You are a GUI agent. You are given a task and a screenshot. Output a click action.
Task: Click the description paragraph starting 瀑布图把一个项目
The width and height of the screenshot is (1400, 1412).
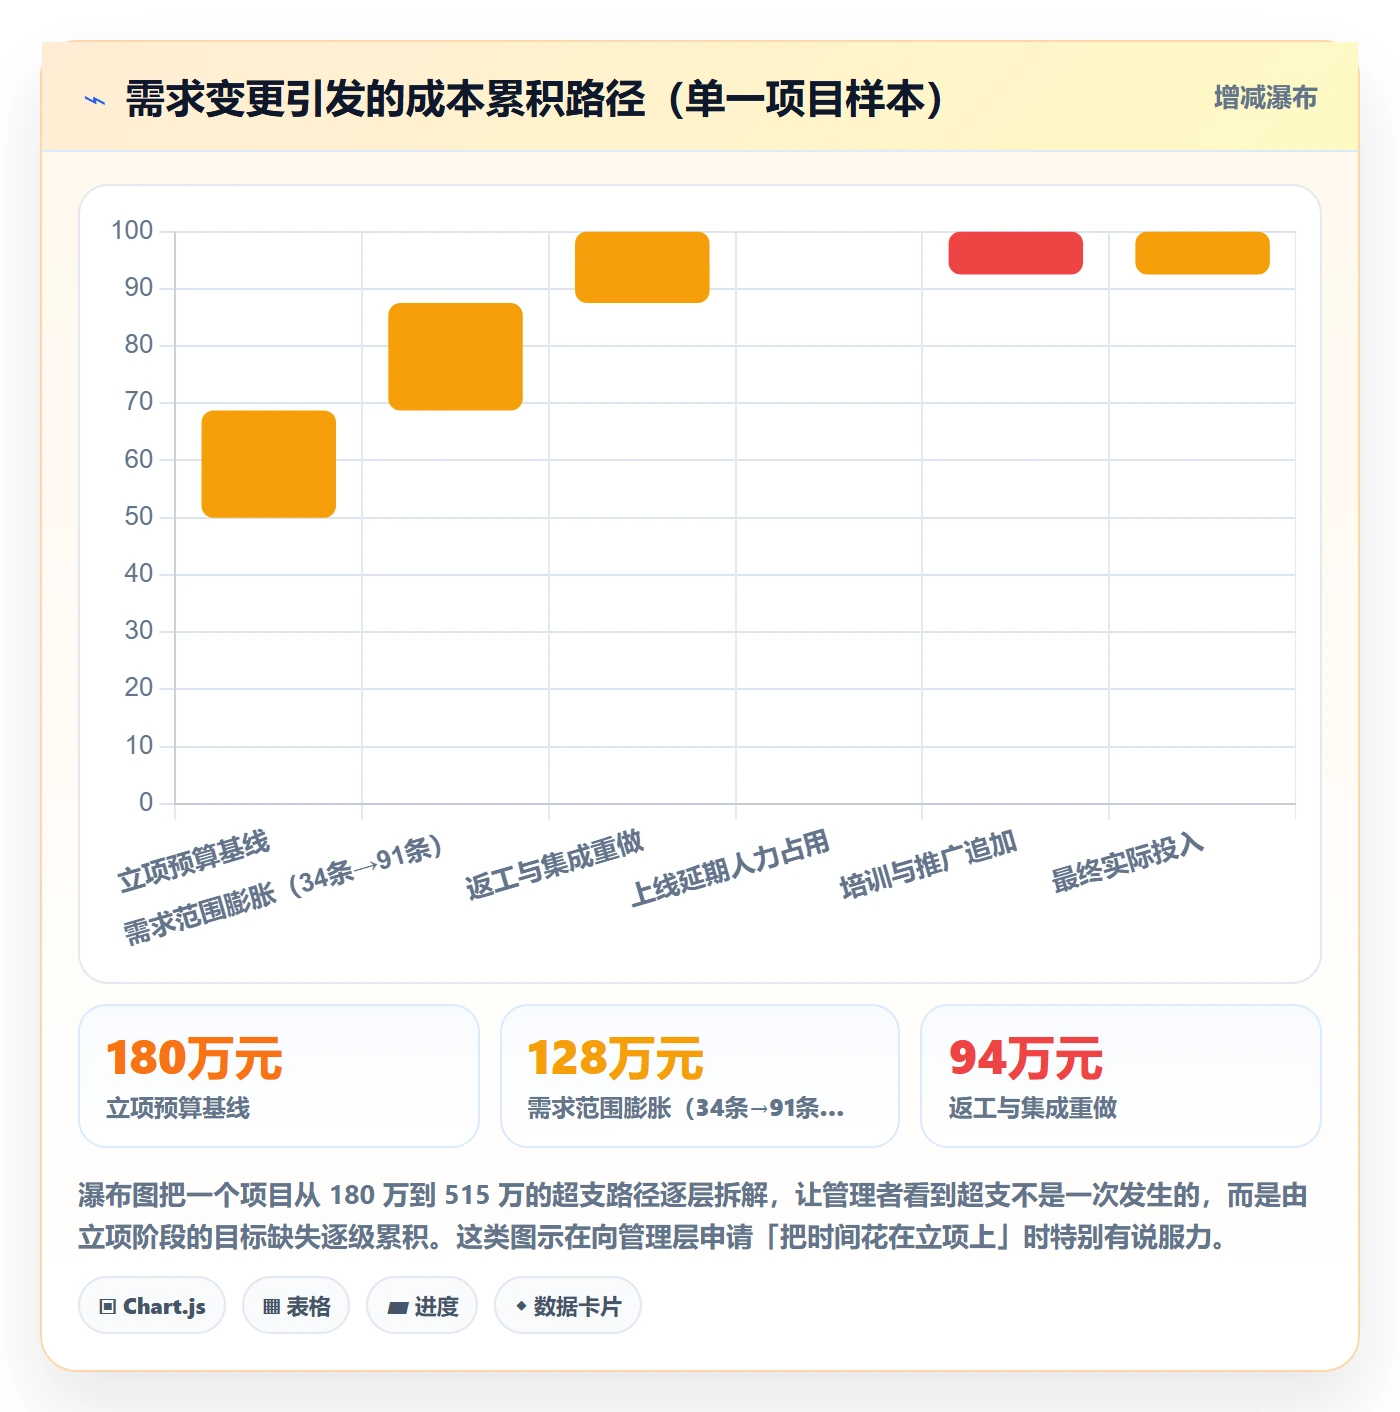pyautogui.click(x=693, y=1216)
